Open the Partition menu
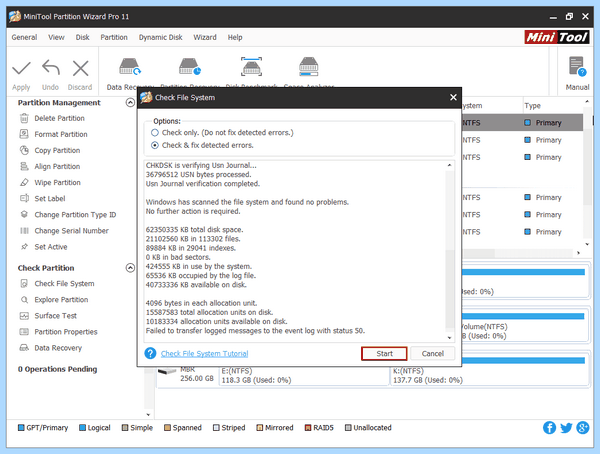This screenshot has height=454, width=600. 114,37
